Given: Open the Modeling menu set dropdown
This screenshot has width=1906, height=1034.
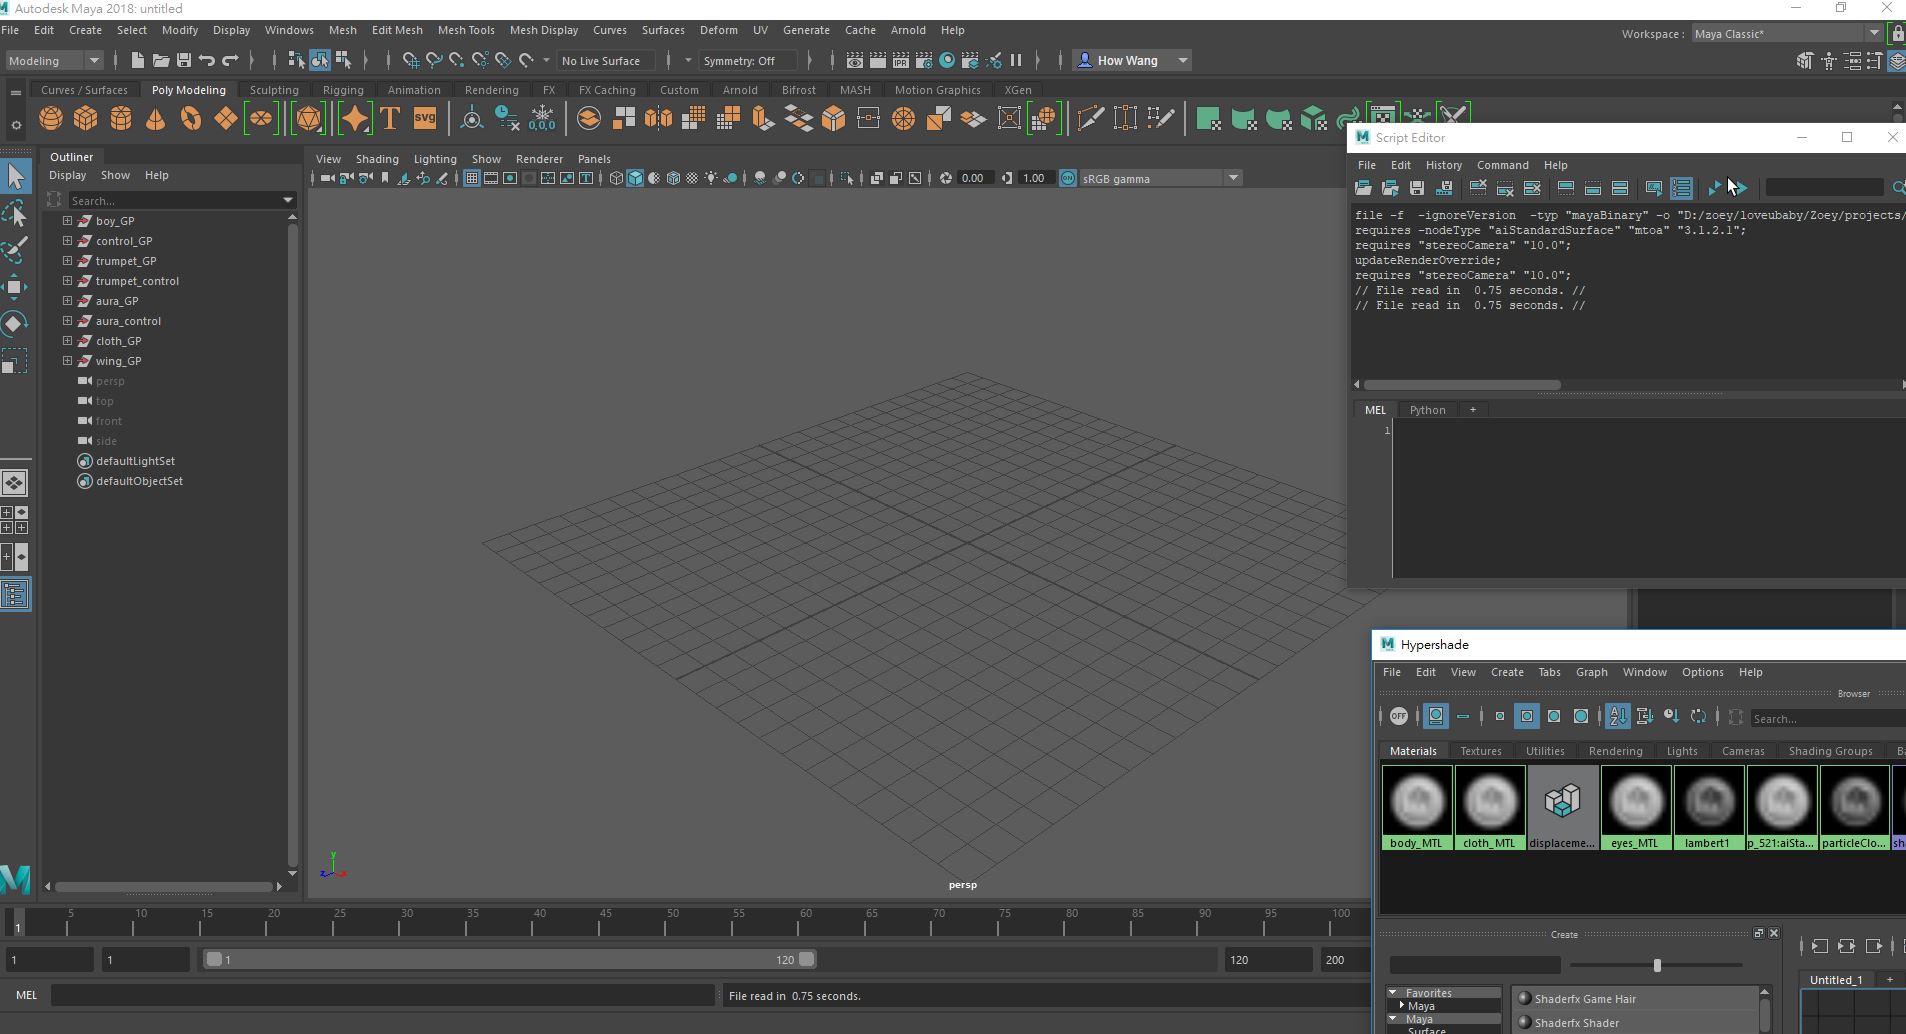Looking at the screenshot, I should tap(55, 60).
